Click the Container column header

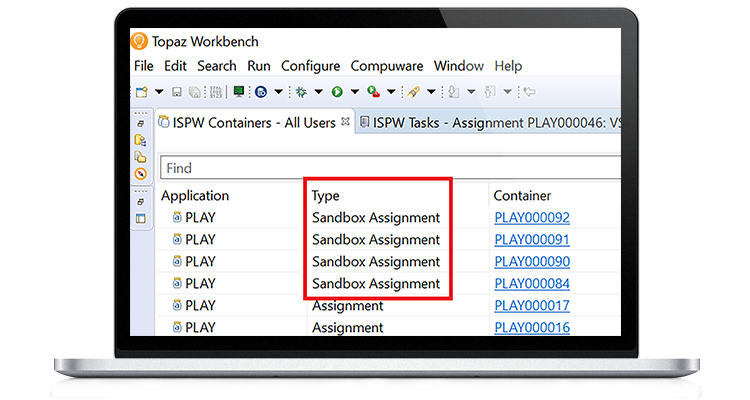coord(523,196)
